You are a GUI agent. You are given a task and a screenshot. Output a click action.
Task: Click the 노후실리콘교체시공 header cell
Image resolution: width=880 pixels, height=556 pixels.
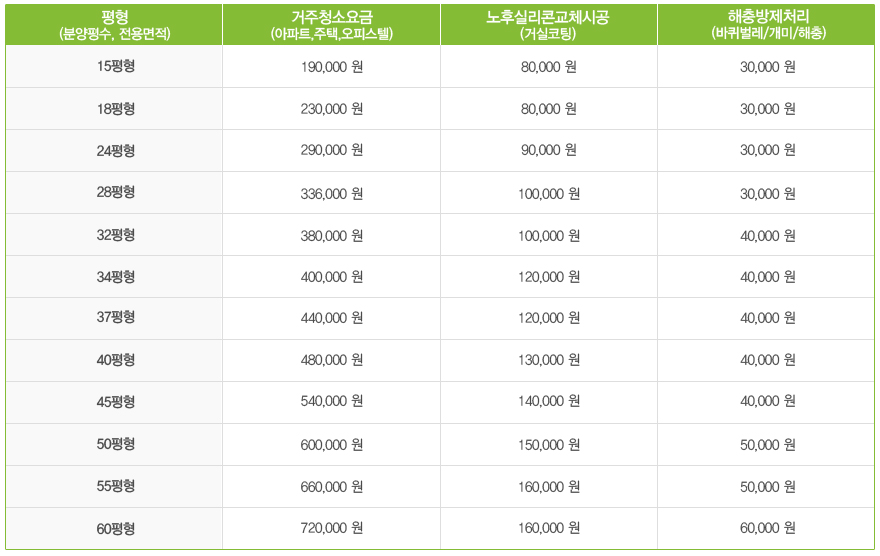(548, 25)
